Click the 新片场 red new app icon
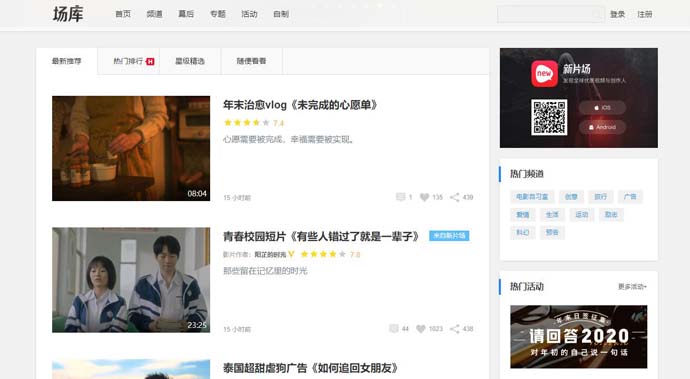Image resolution: width=690 pixels, height=379 pixels. 544,74
